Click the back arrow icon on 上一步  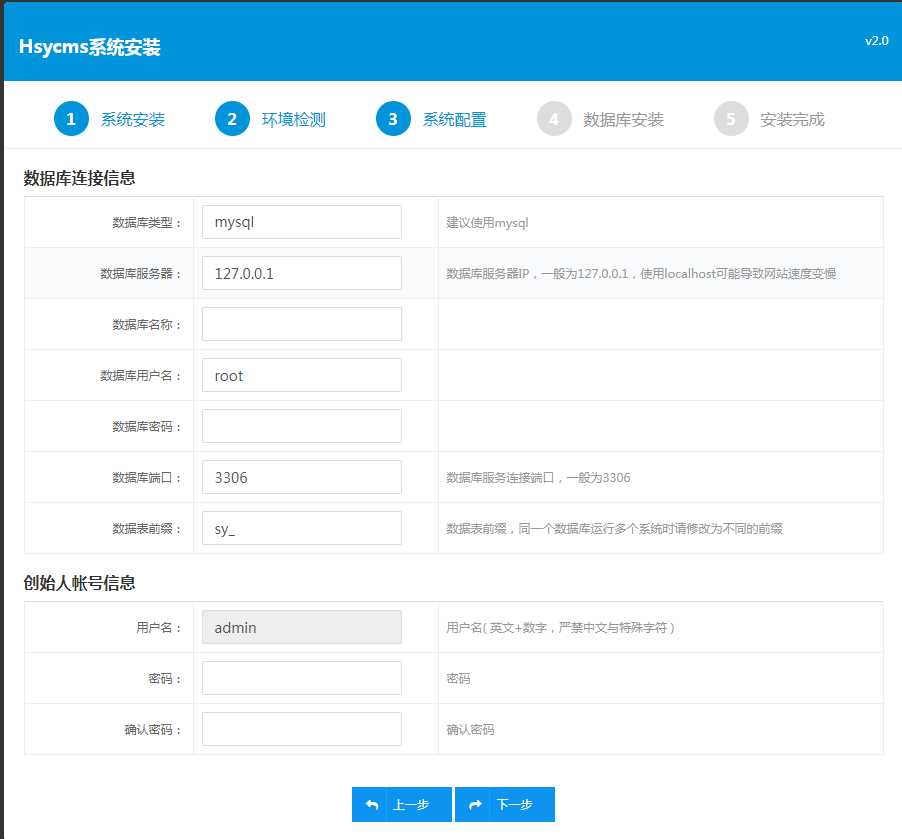[372, 804]
